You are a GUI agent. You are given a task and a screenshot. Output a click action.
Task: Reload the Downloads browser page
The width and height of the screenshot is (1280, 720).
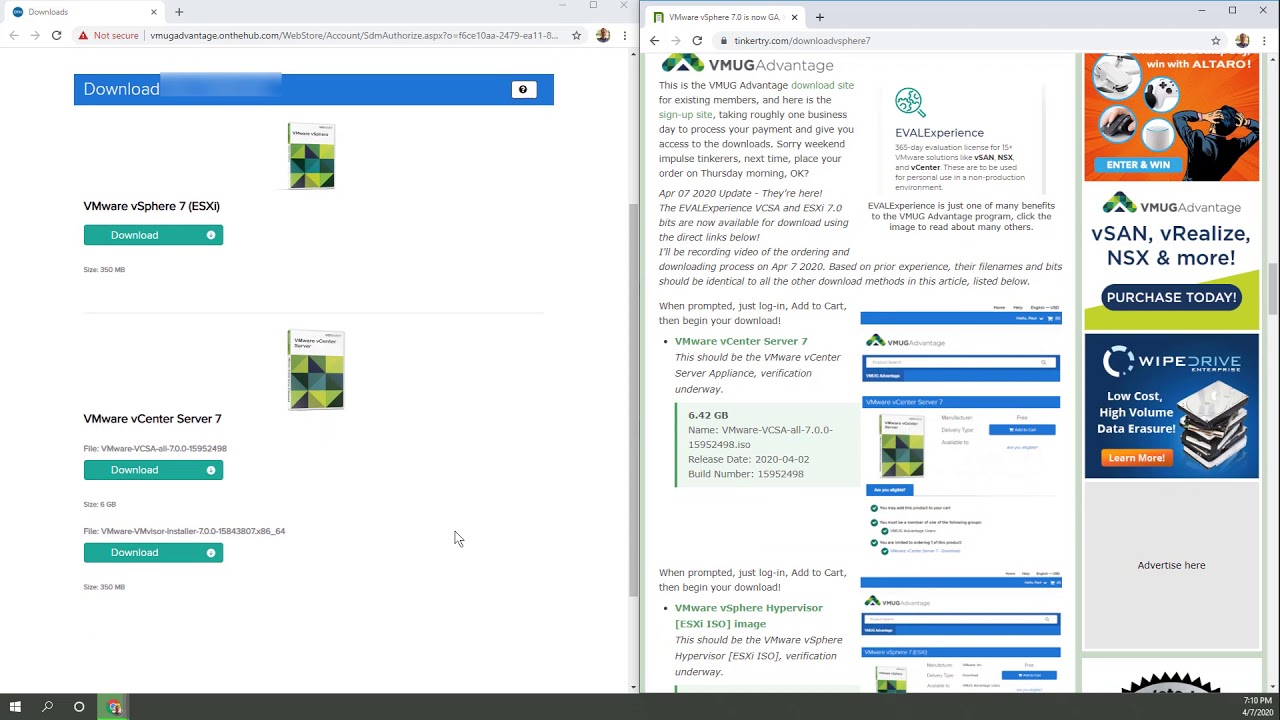[57, 35]
